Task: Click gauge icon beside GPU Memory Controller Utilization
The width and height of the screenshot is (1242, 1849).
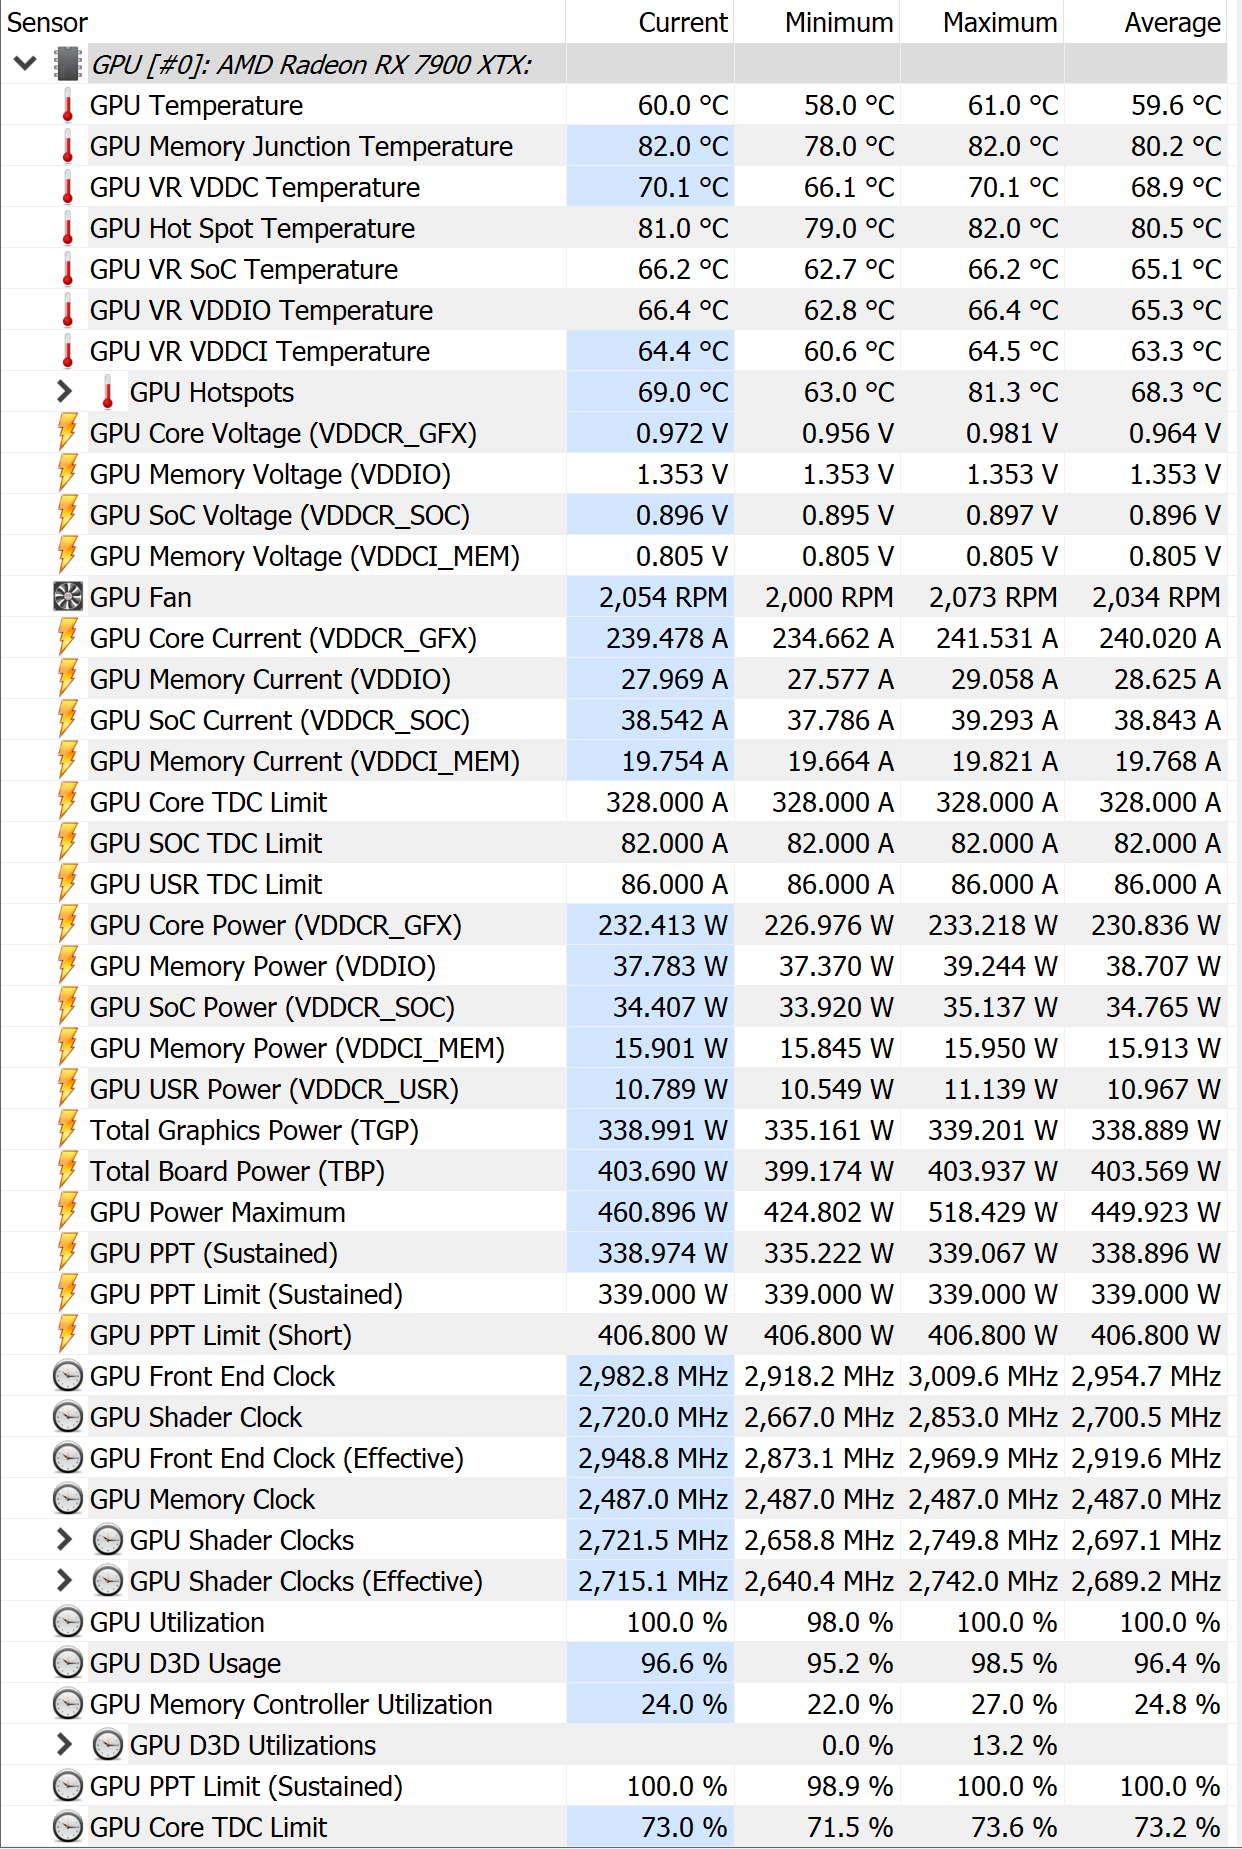Action: point(68,1704)
